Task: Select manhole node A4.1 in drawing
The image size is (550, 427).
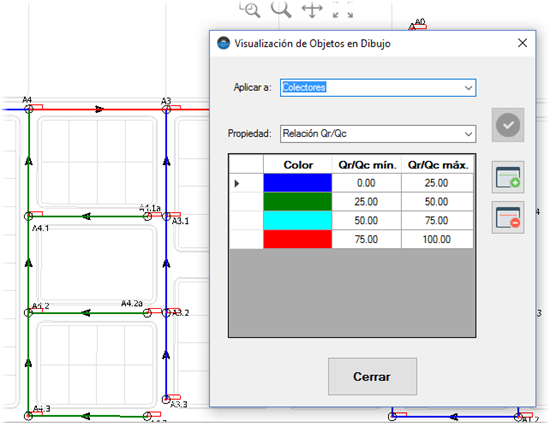Action: click(x=28, y=216)
